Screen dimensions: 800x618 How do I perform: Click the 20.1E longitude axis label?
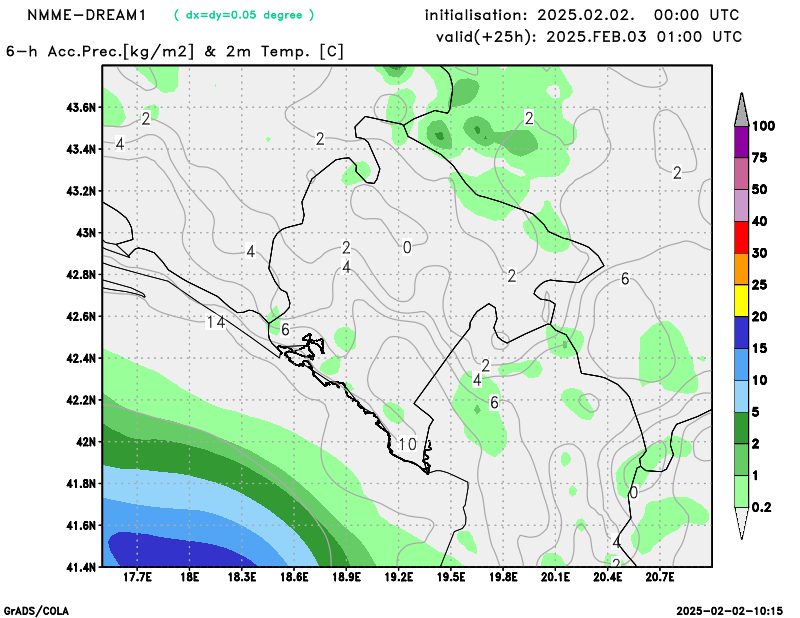555,577
